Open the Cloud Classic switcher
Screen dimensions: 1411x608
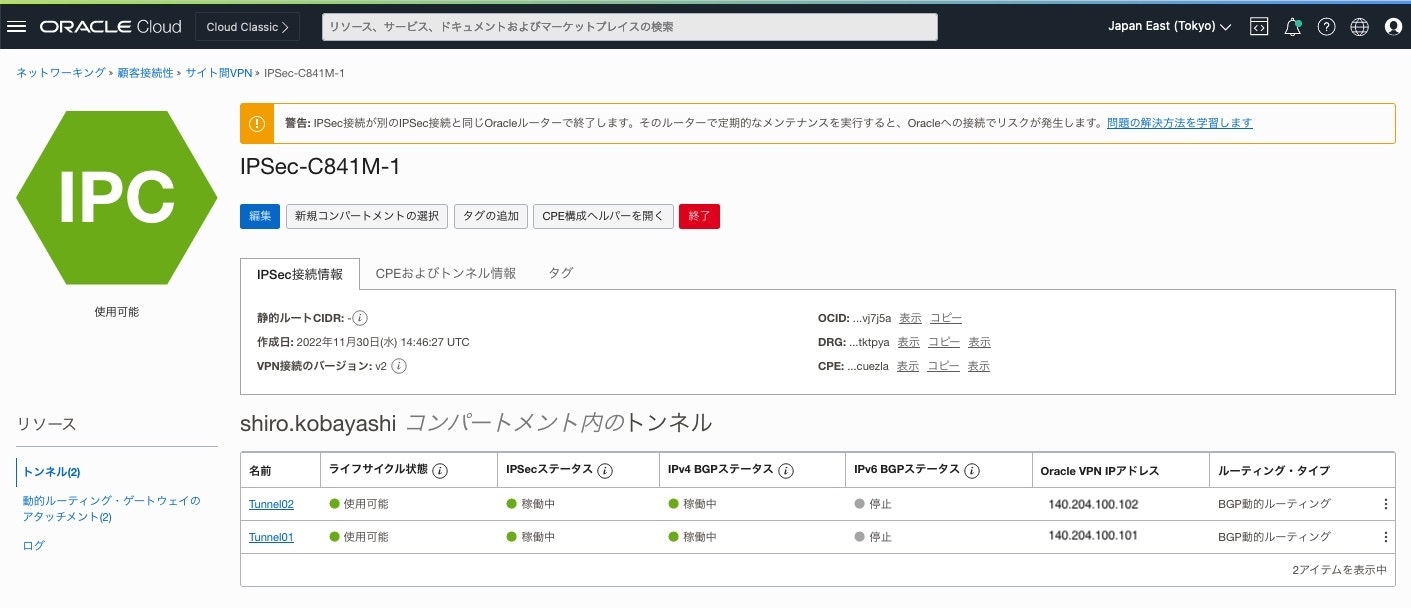click(x=247, y=27)
